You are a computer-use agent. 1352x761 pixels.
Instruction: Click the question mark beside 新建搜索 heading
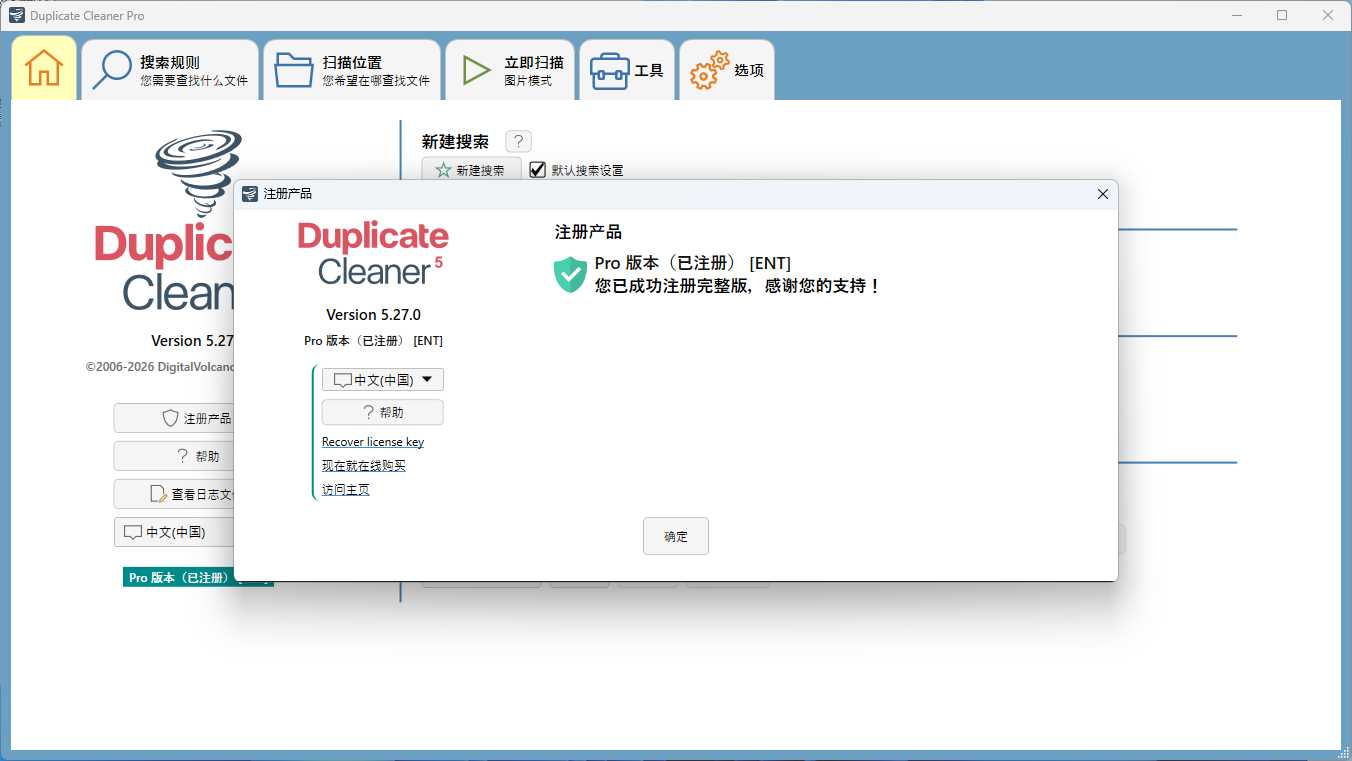pyautogui.click(x=518, y=142)
